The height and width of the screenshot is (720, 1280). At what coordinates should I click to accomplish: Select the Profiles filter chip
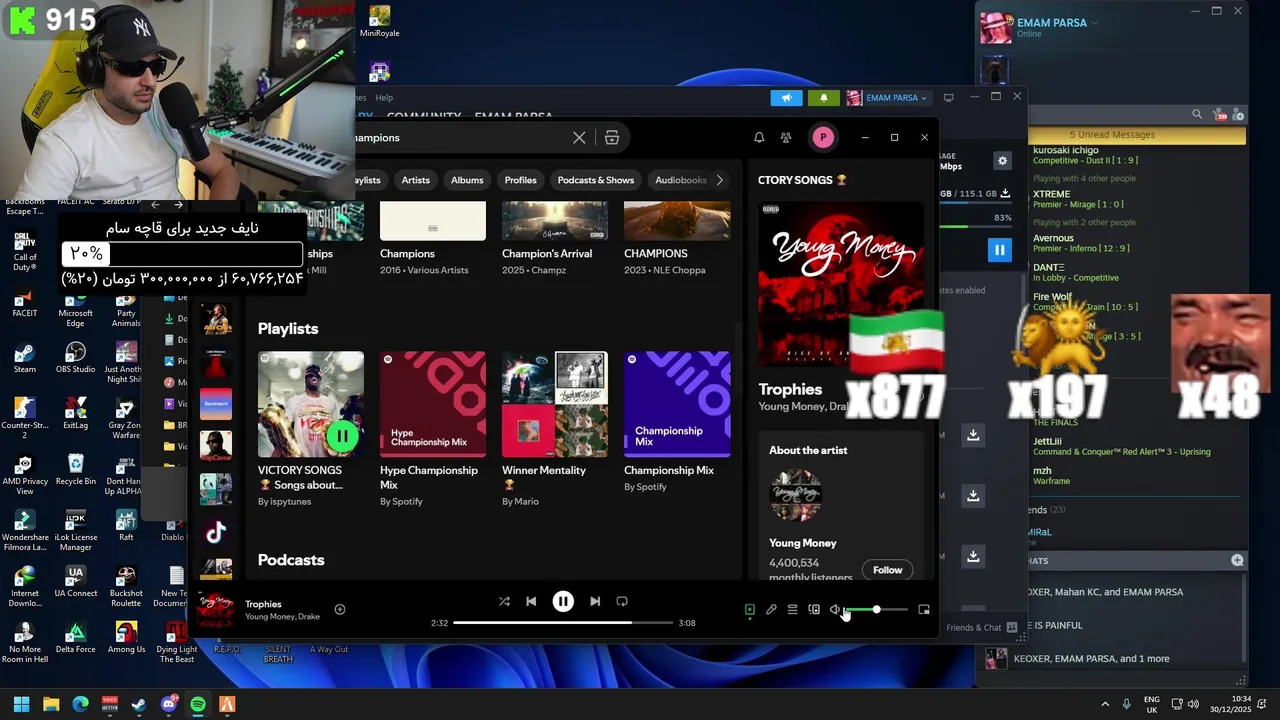pyautogui.click(x=520, y=180)
